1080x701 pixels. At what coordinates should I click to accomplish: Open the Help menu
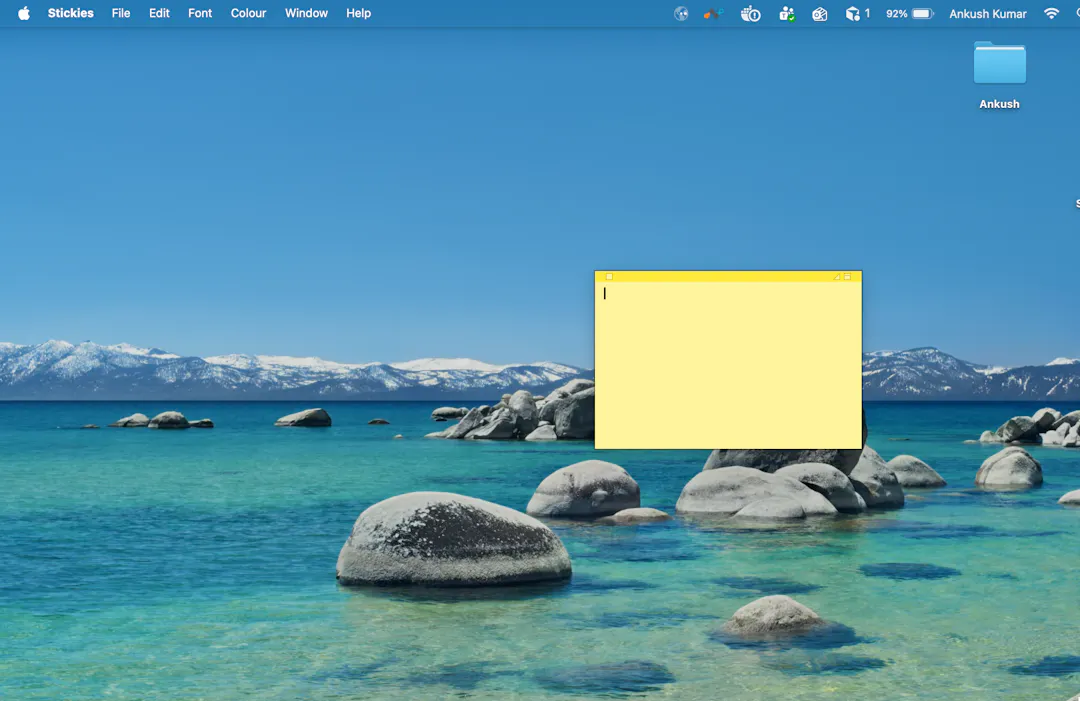pos(358,13)
